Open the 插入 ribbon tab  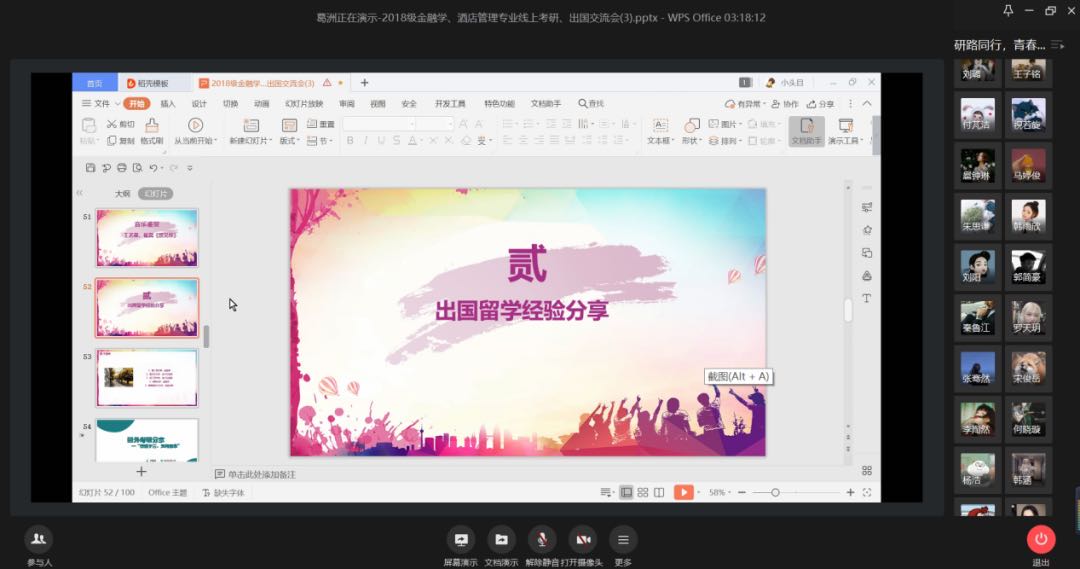[x=168, y=103]
